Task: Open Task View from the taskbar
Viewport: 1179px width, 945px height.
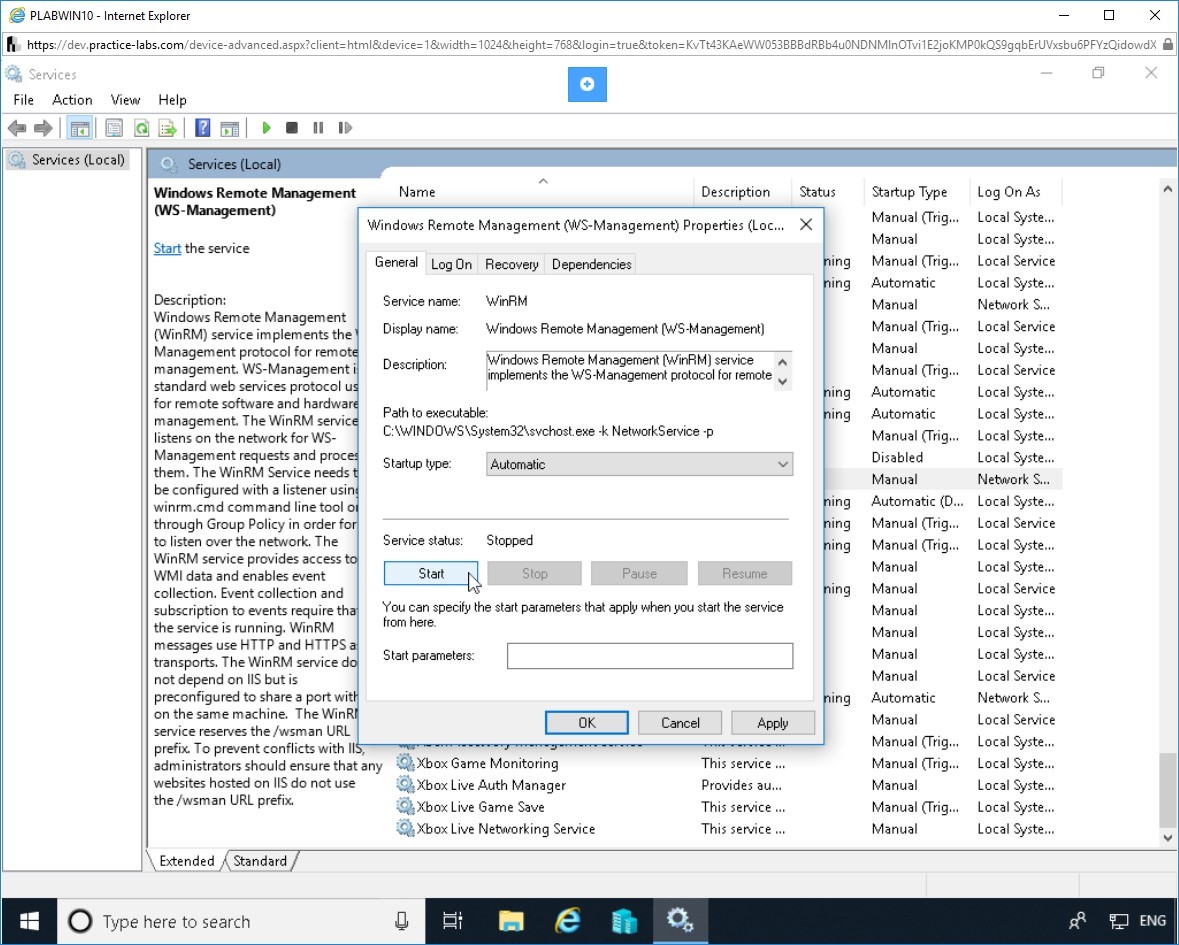Action: click(x=453, y=921)
